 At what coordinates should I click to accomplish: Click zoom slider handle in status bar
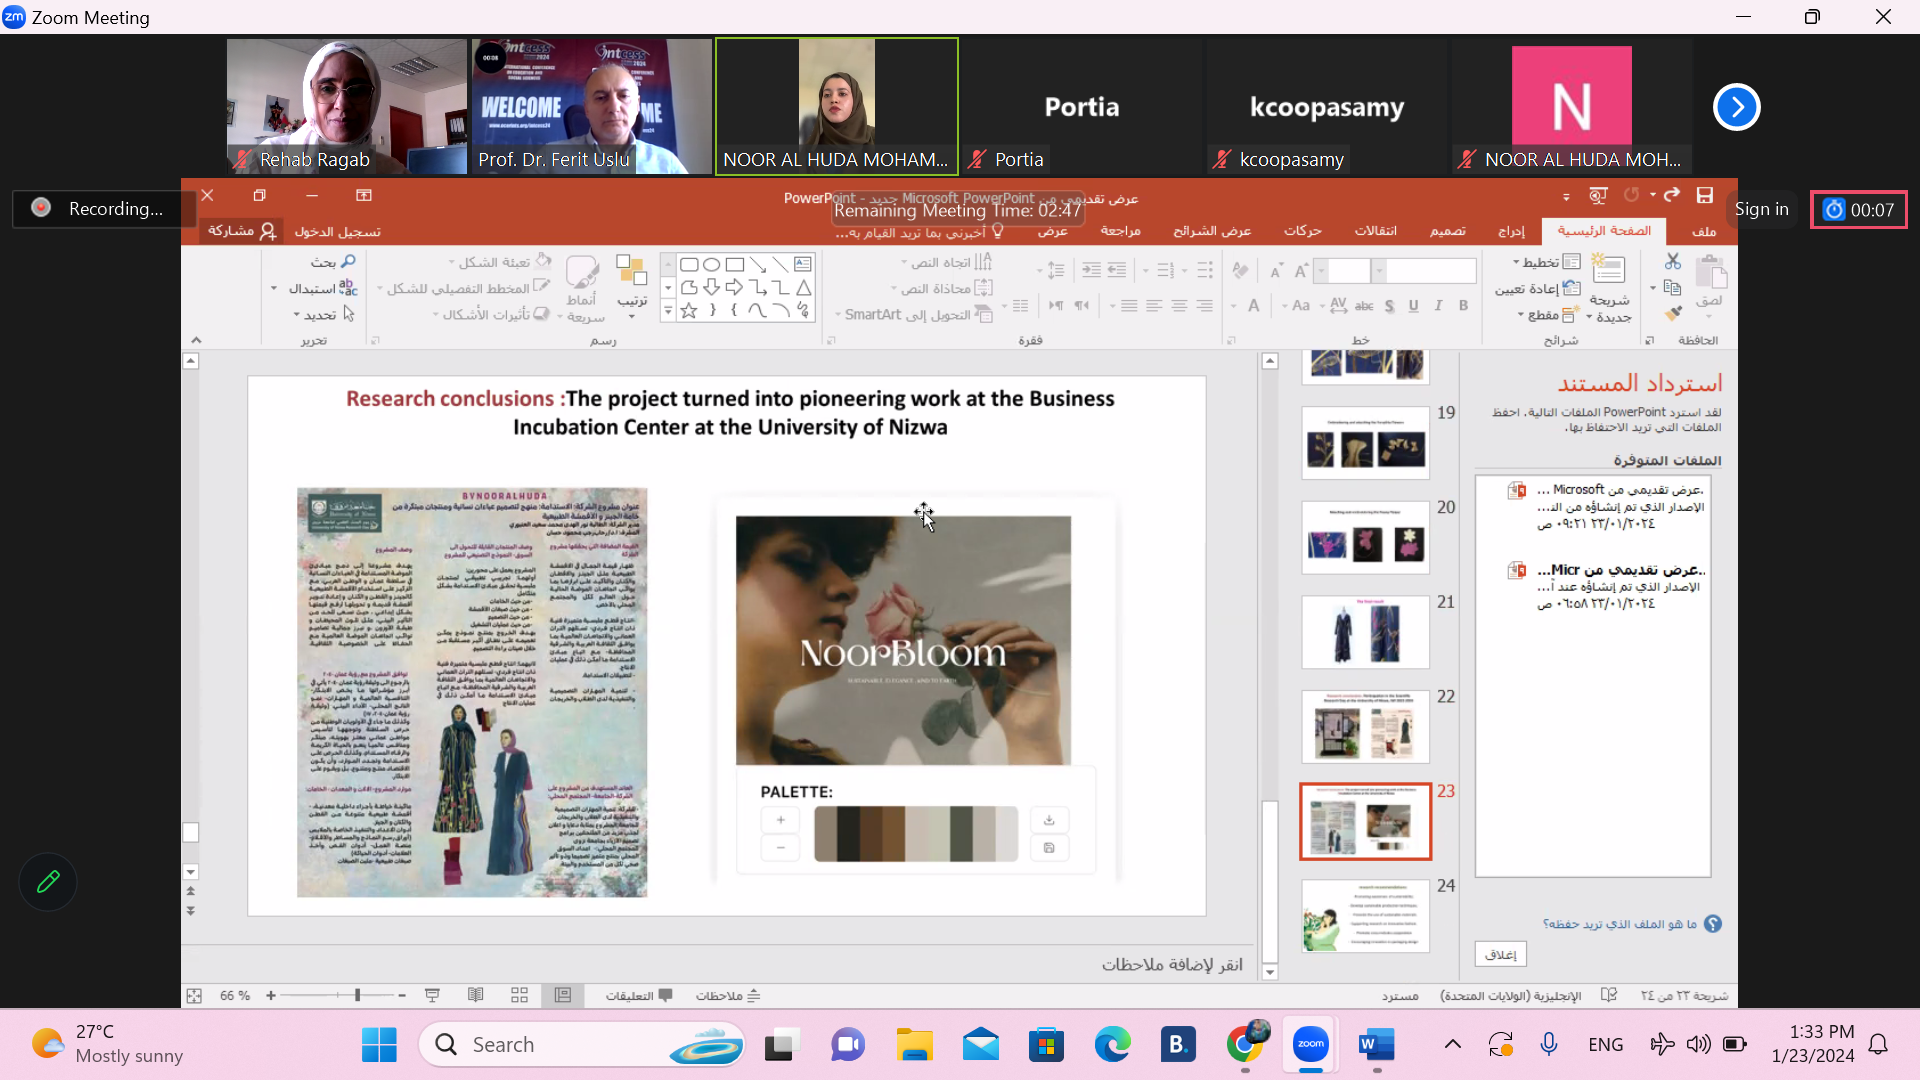coord(357,995)
